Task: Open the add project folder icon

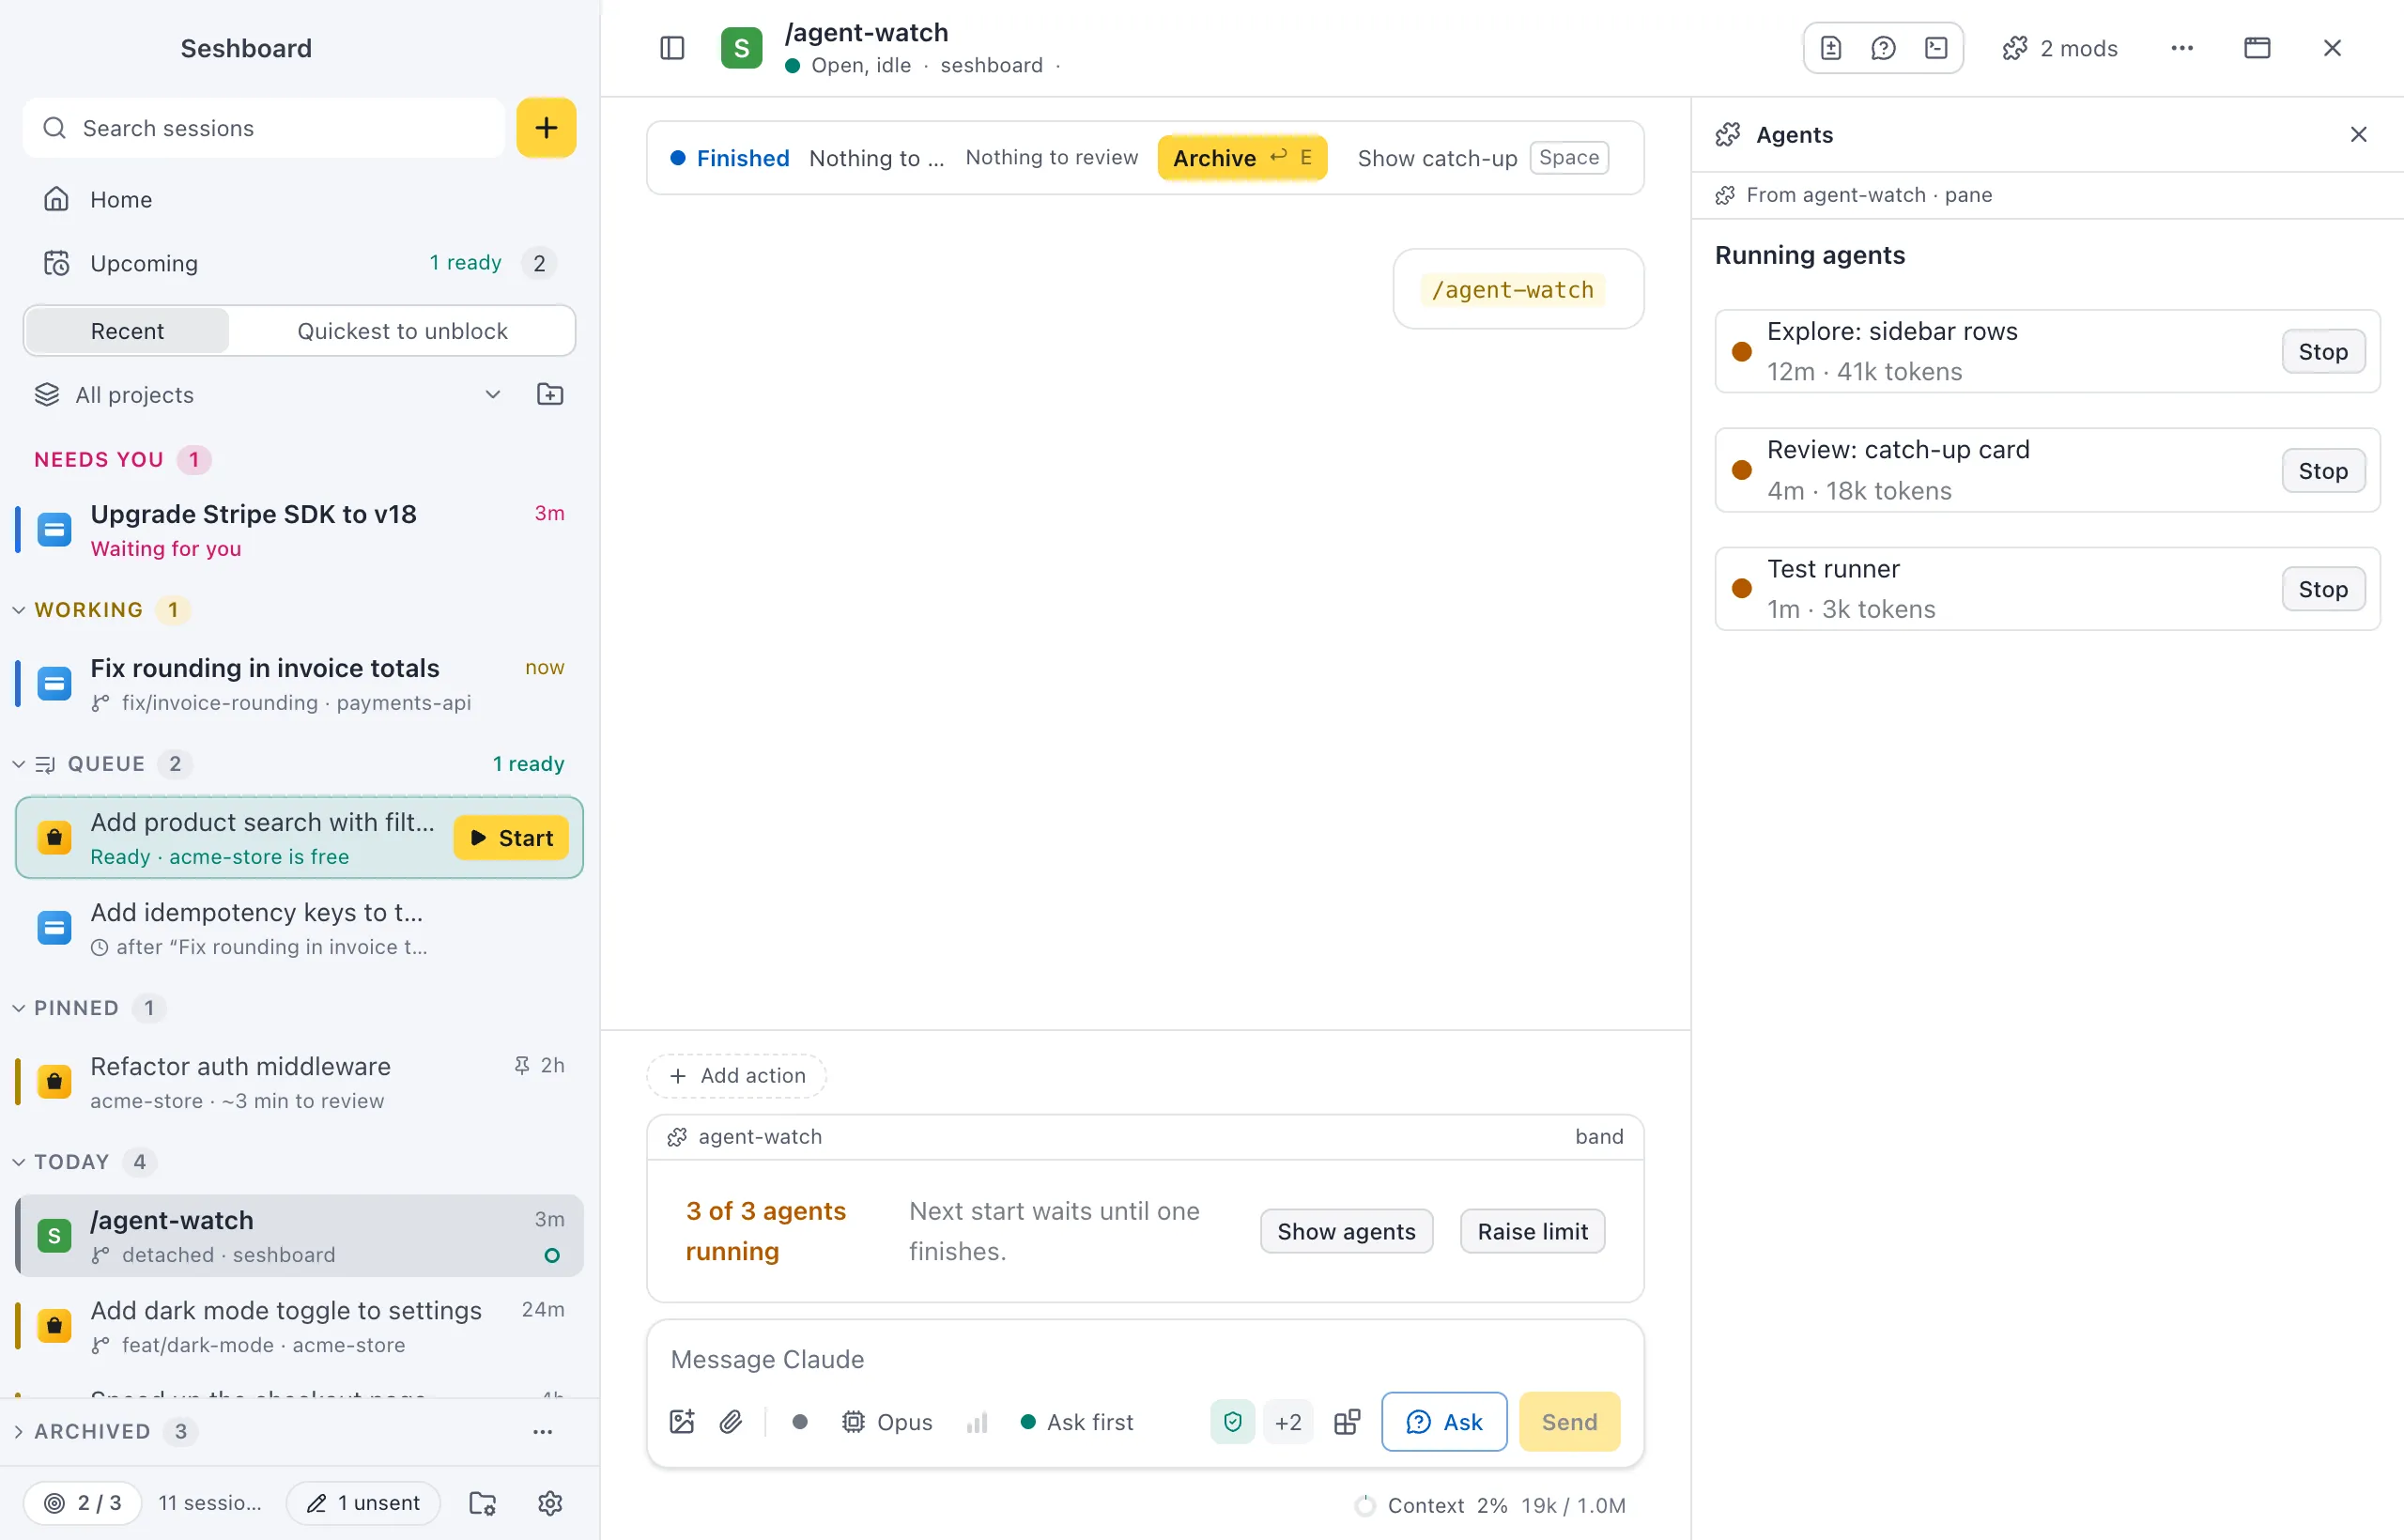Action: coord(550,394)
